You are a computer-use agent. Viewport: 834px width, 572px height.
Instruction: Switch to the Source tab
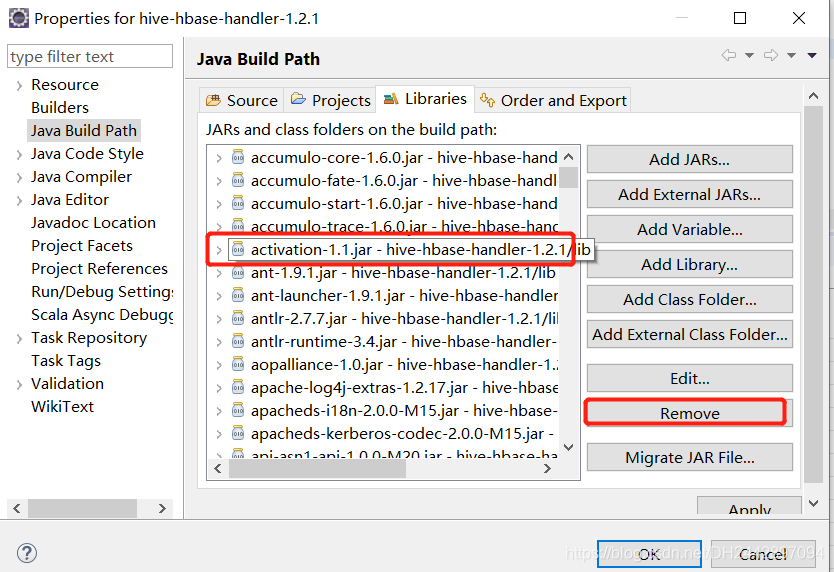click(241, 100)
